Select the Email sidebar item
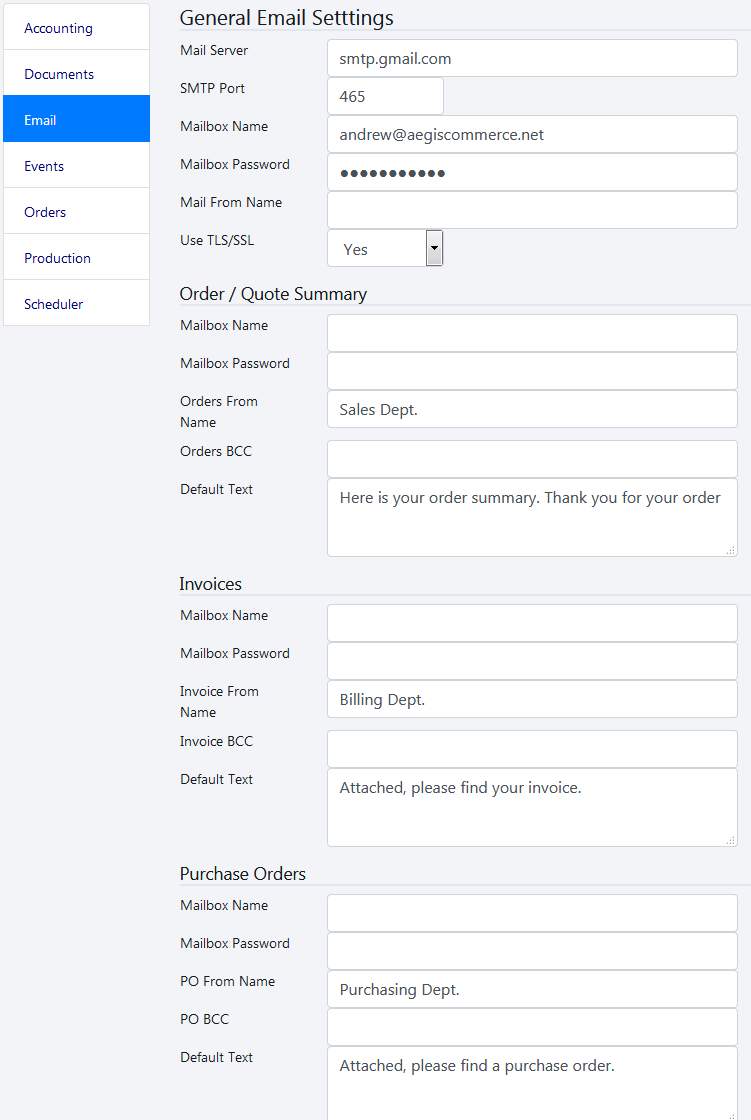The width and height of the screenshot is (751, 1120). coord(76,120)
